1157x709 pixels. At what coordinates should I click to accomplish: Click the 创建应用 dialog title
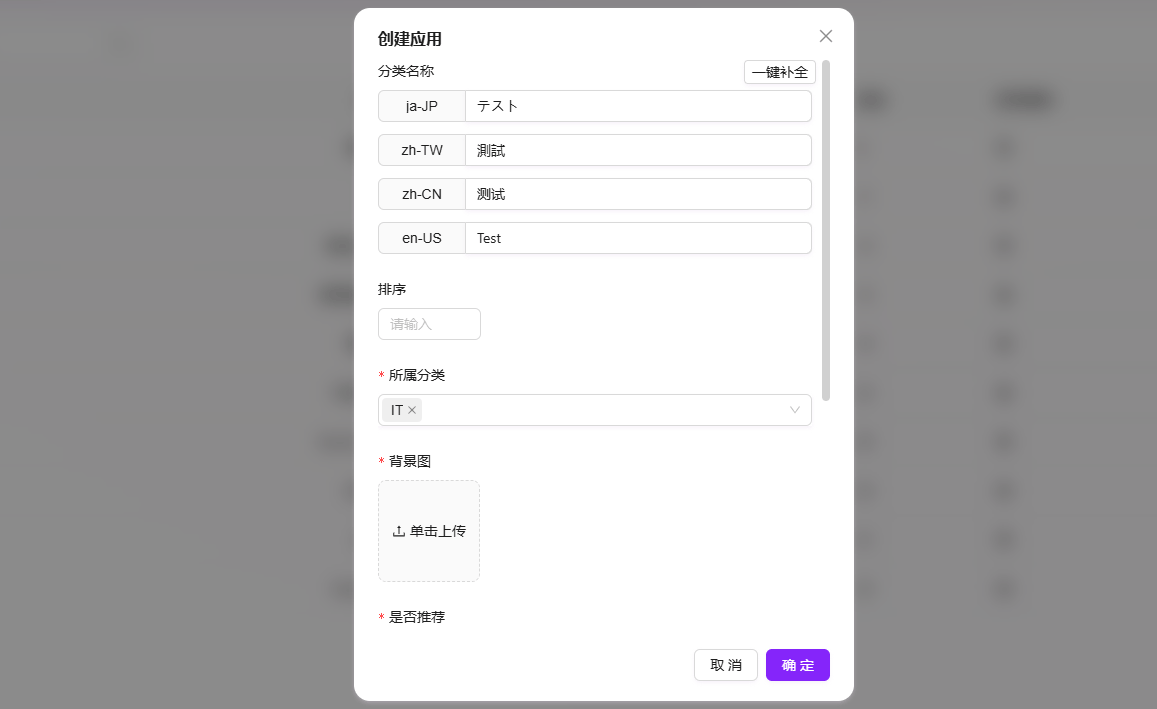(x=410, y=39)
